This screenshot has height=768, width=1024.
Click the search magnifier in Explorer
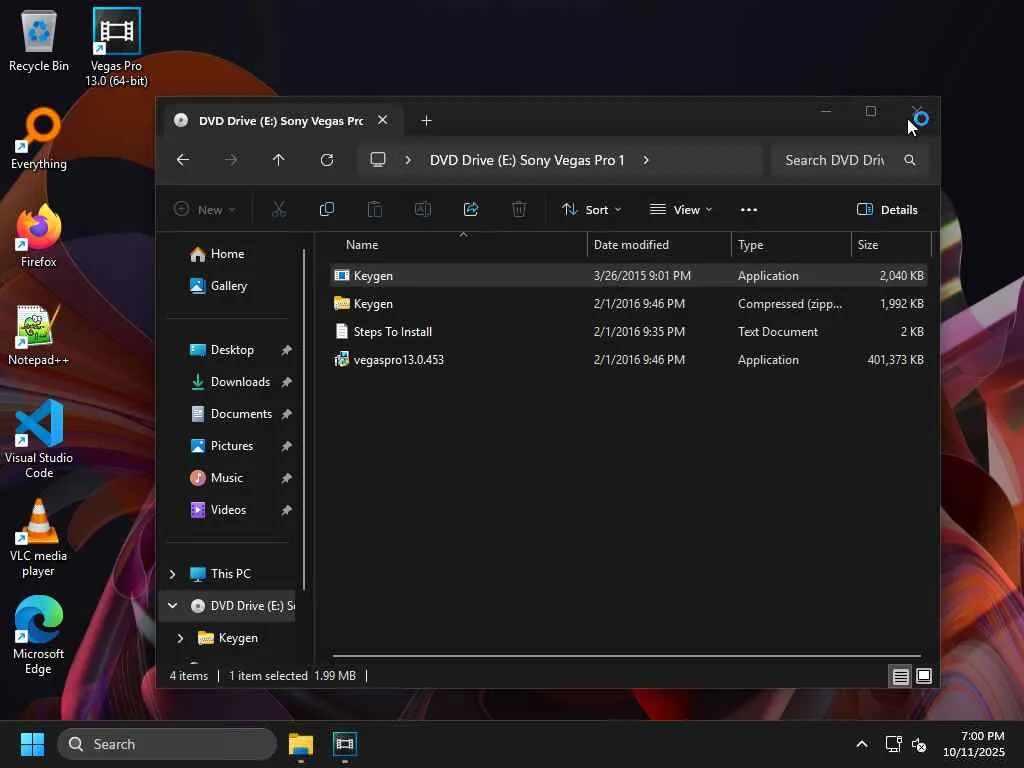click(x=910, y=160)
